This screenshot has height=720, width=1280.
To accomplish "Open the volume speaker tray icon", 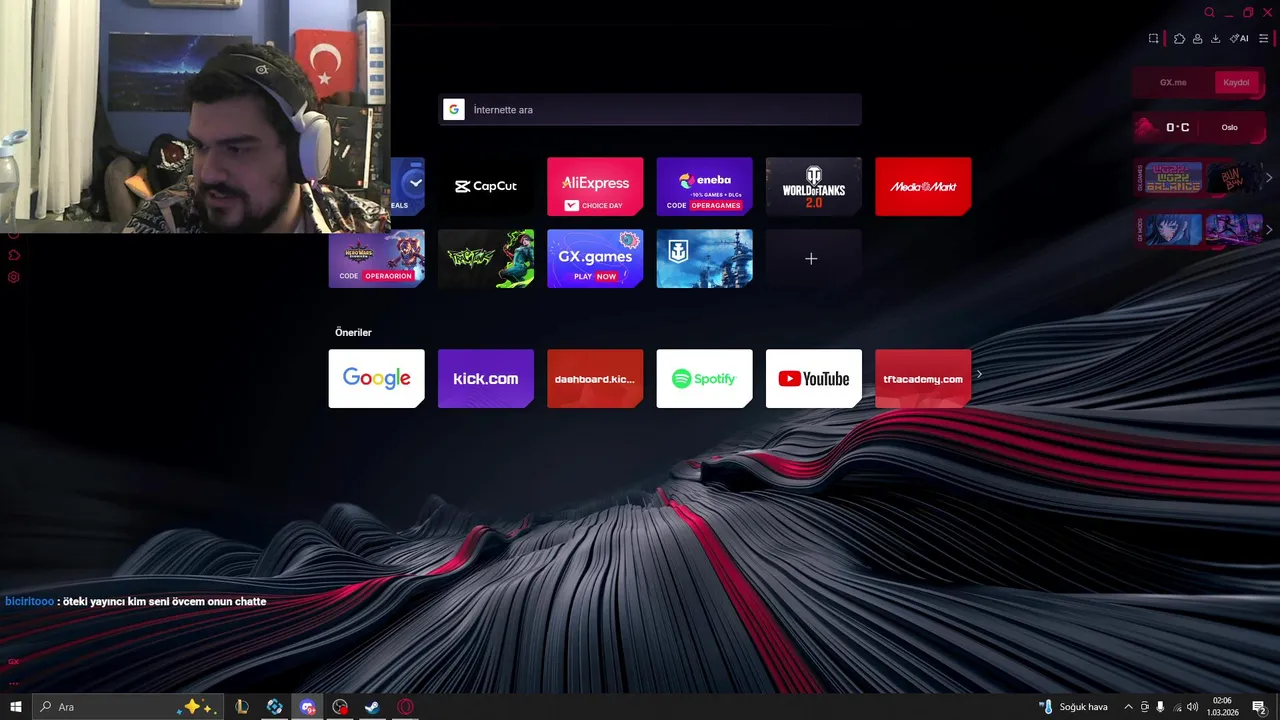I will point(1193,707).
